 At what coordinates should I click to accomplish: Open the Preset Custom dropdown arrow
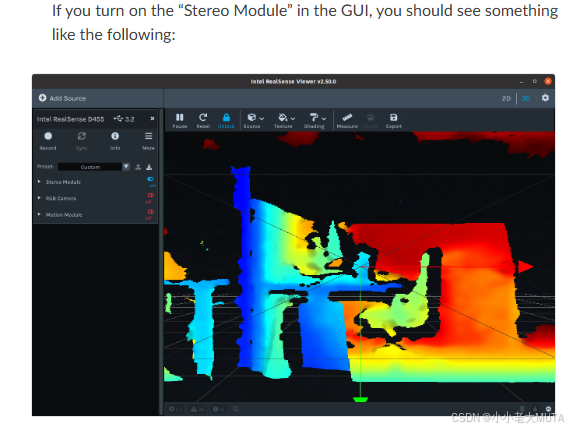pyautogui.click(x=126, y=167)
